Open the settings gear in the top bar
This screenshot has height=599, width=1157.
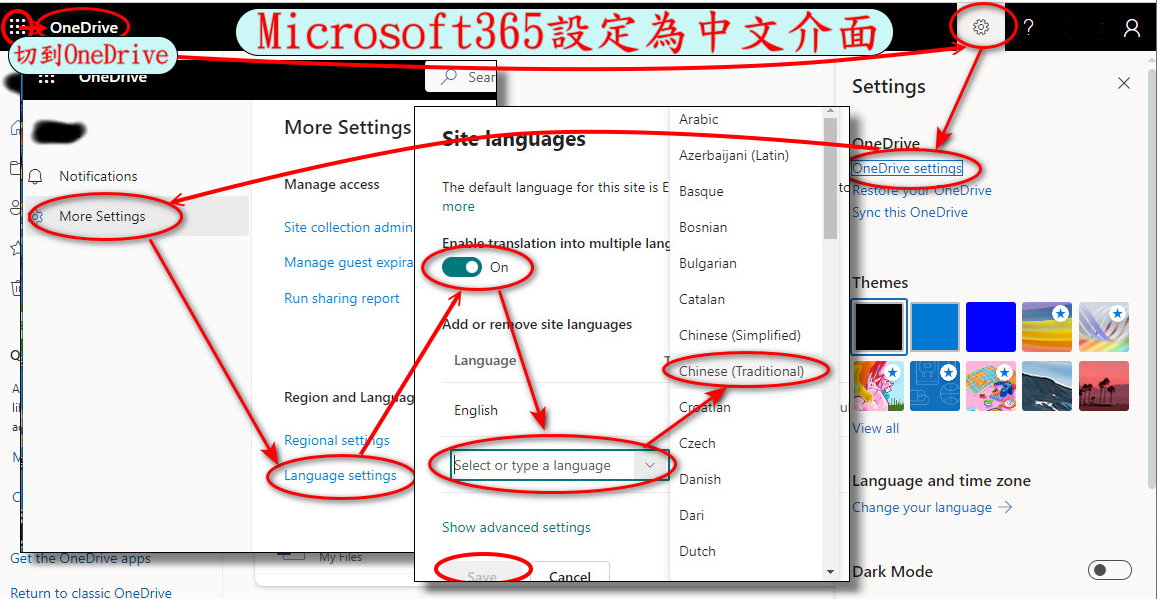pos(981,27)
